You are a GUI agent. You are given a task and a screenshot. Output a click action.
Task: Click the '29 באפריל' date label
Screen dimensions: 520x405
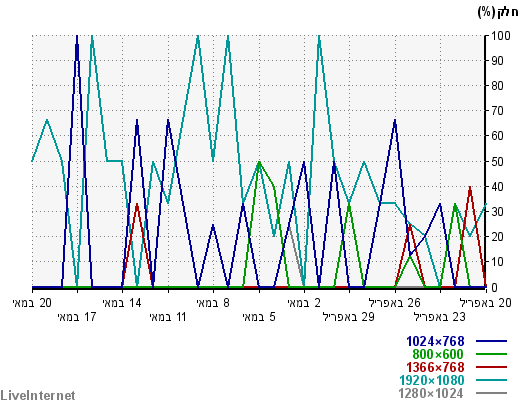click(x=349, y=317)
